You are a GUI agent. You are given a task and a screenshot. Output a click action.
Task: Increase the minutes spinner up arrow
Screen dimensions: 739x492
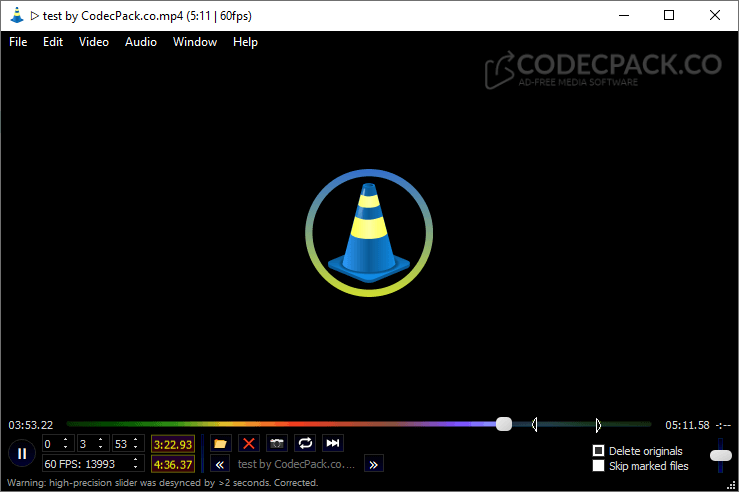click(100, 440)
